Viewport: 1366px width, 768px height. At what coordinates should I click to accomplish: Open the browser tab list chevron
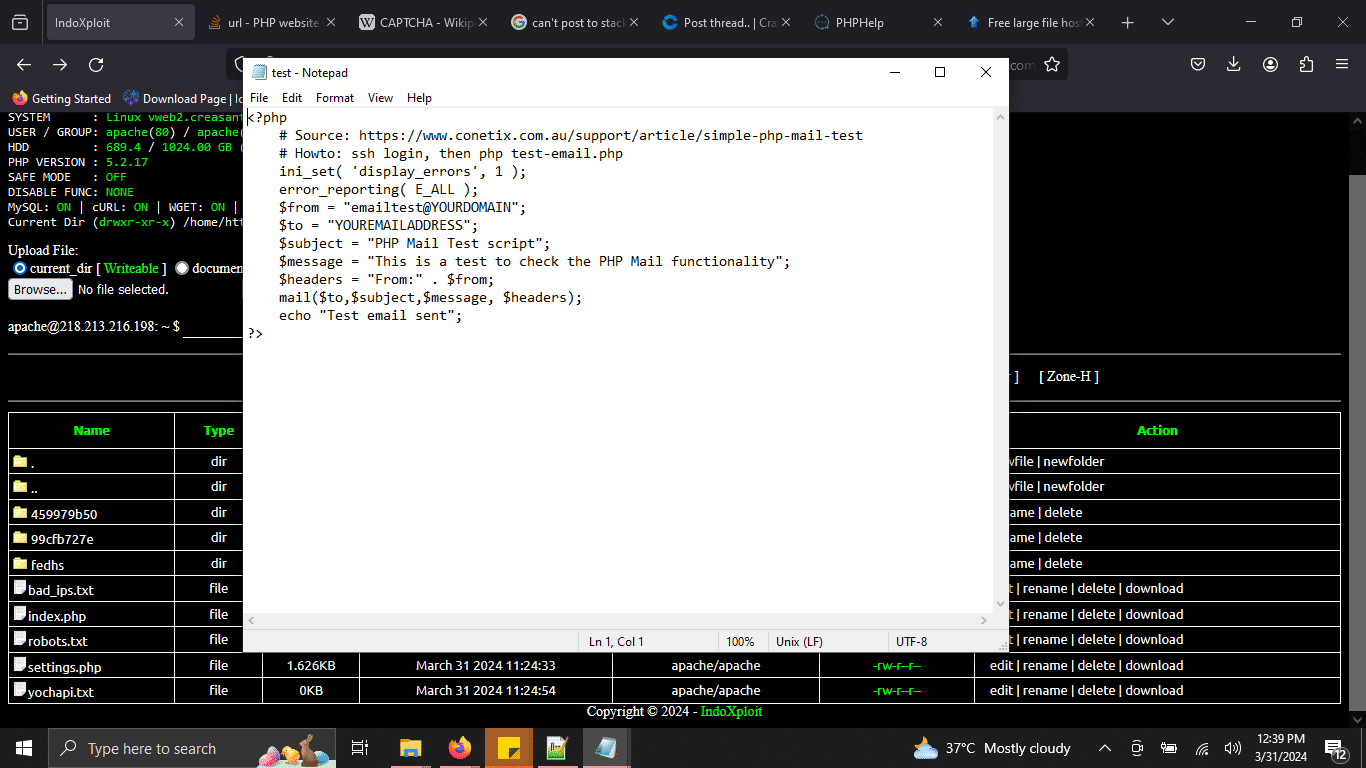click(1168, 21)
